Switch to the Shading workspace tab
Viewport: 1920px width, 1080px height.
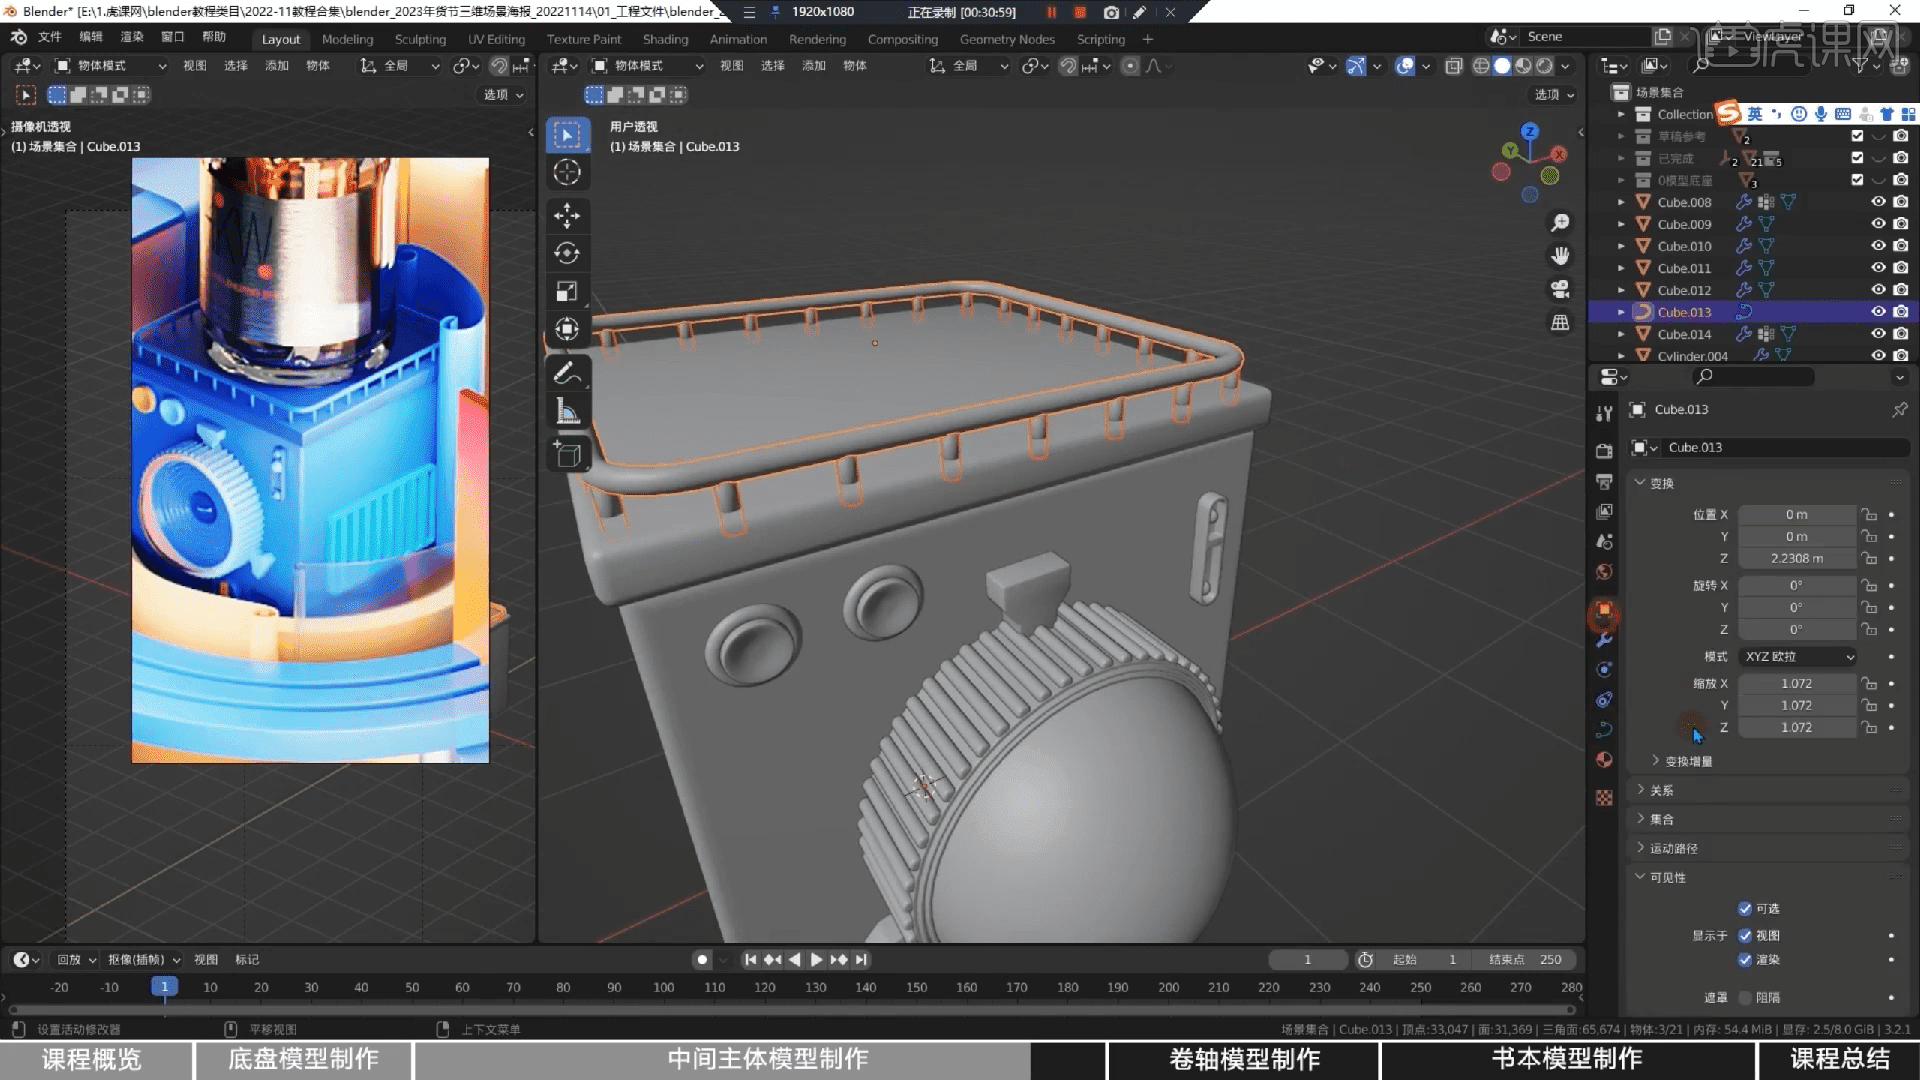665,39
